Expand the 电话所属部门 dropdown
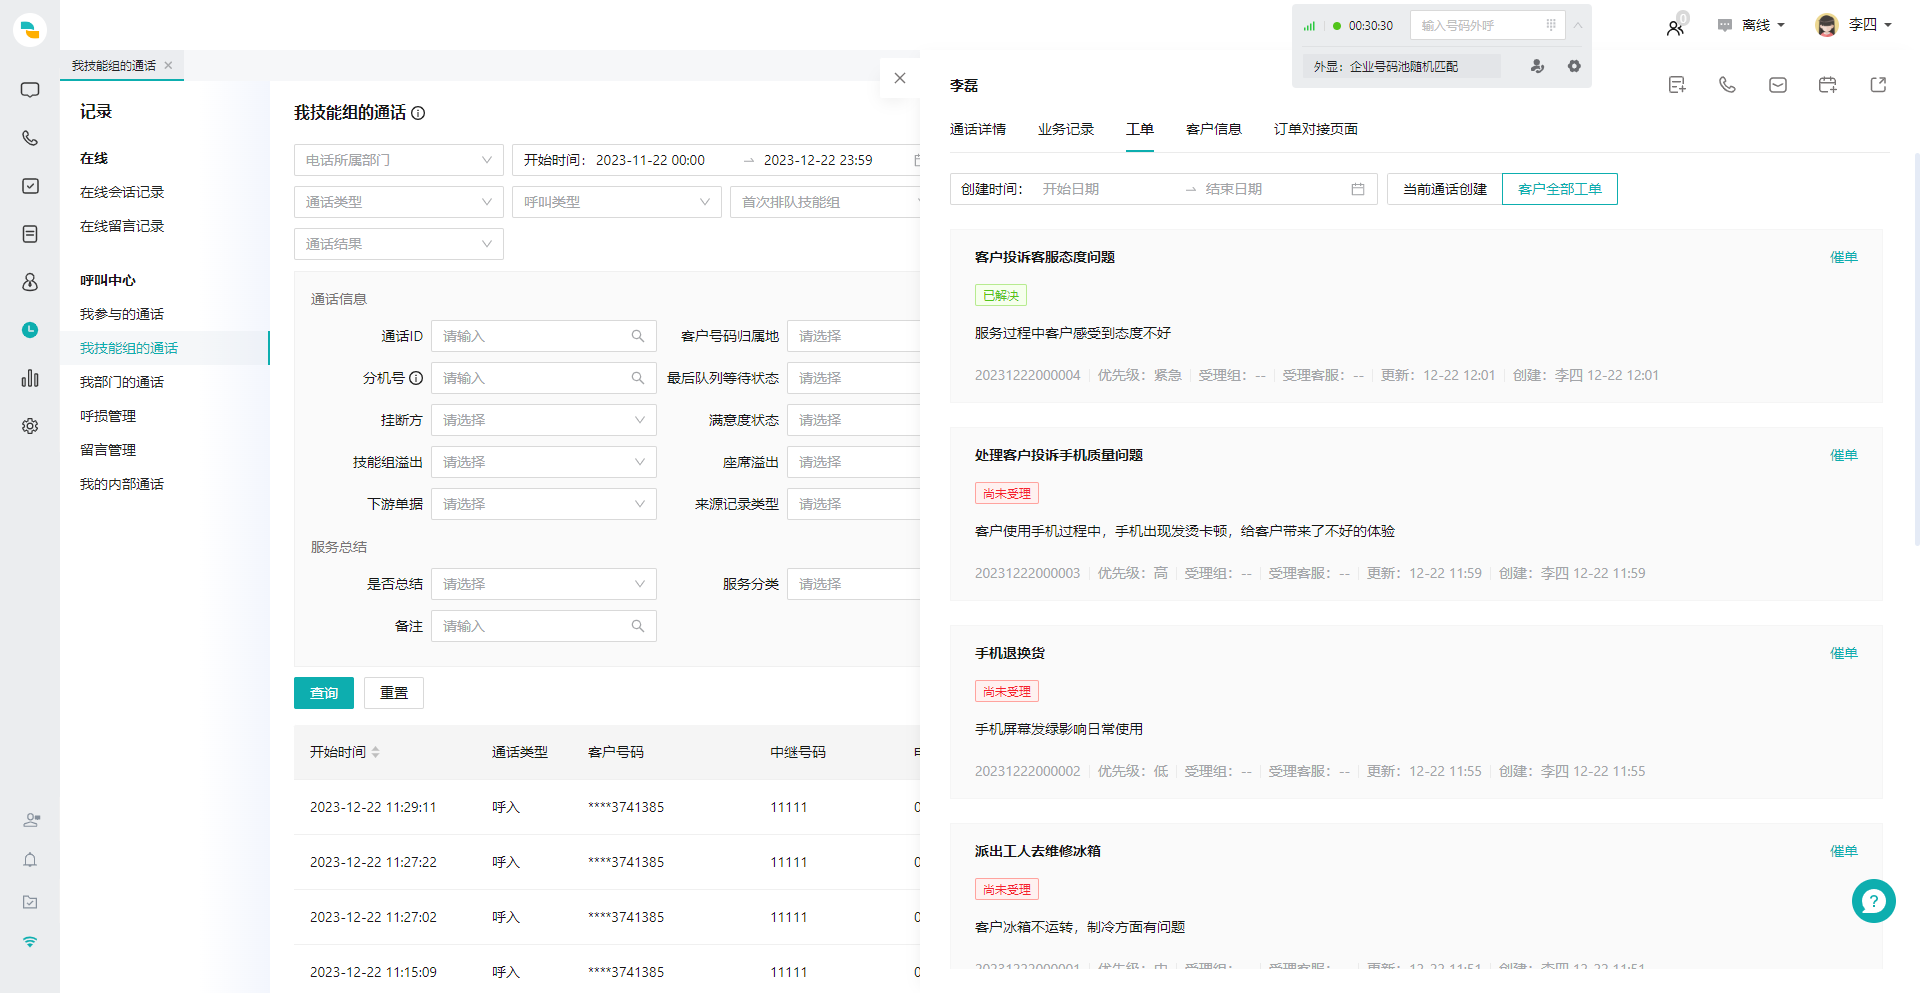This screenshot has width=1920, height=993. pos(399,160)
